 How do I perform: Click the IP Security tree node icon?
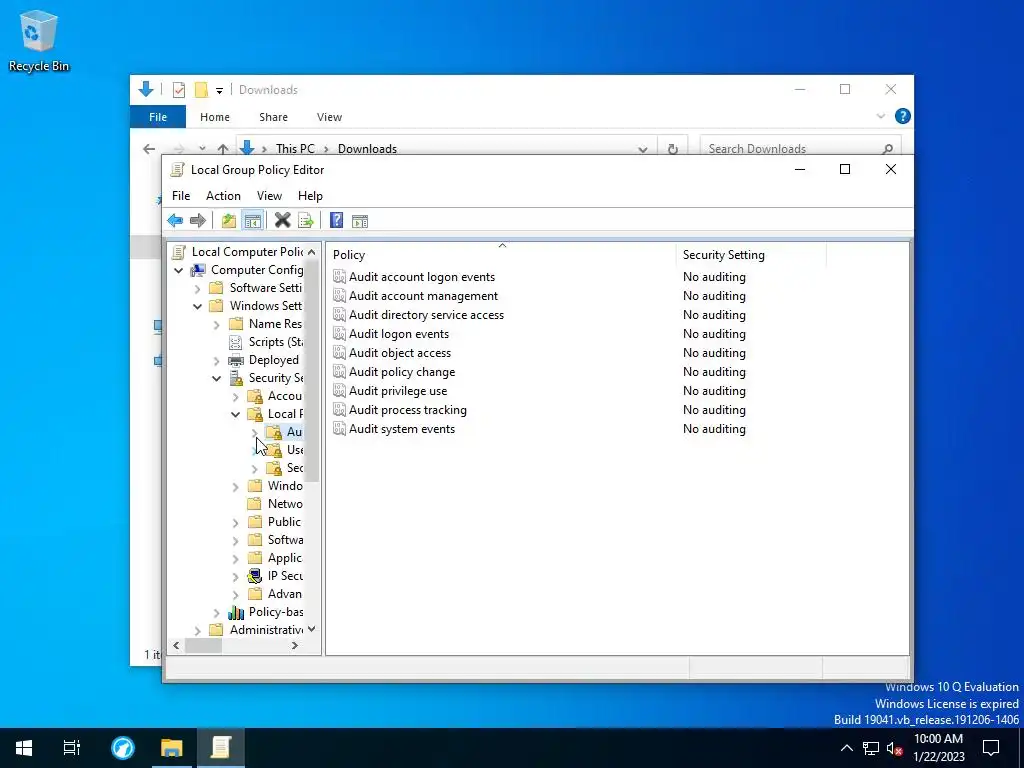255,576
